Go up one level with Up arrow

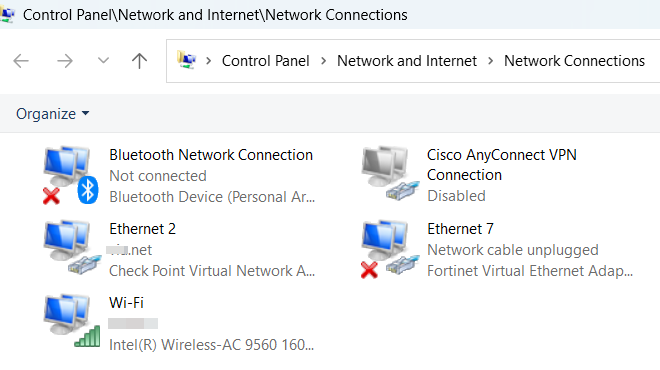139,61
